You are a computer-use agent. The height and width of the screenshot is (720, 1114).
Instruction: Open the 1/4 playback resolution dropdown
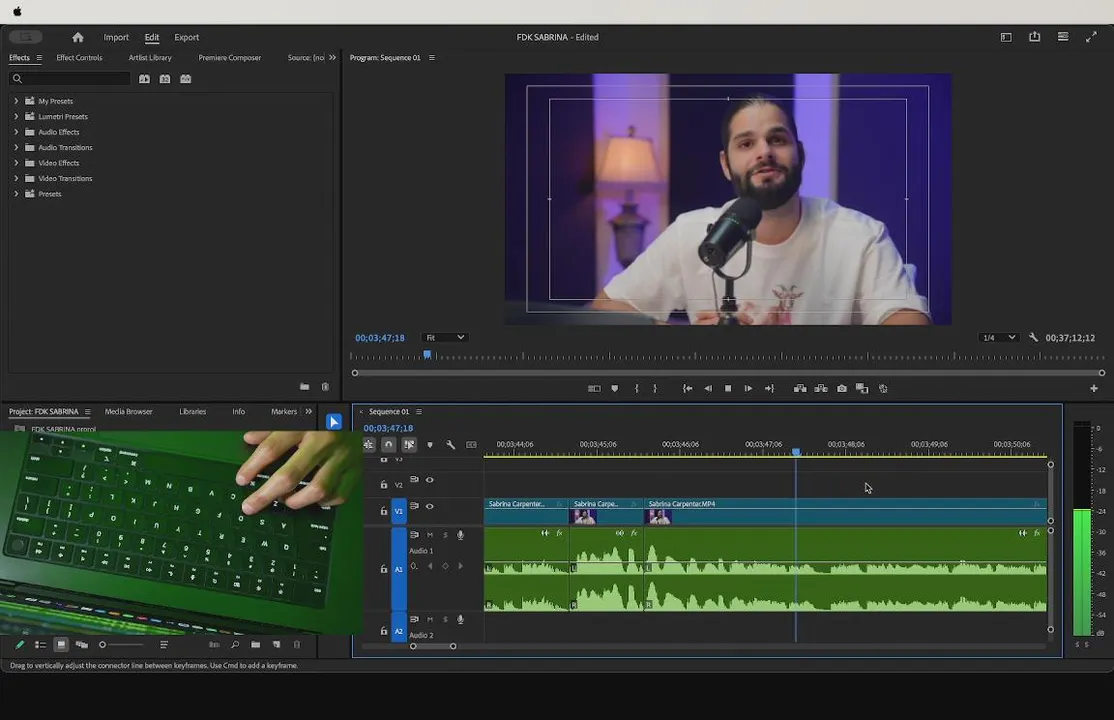998,338
